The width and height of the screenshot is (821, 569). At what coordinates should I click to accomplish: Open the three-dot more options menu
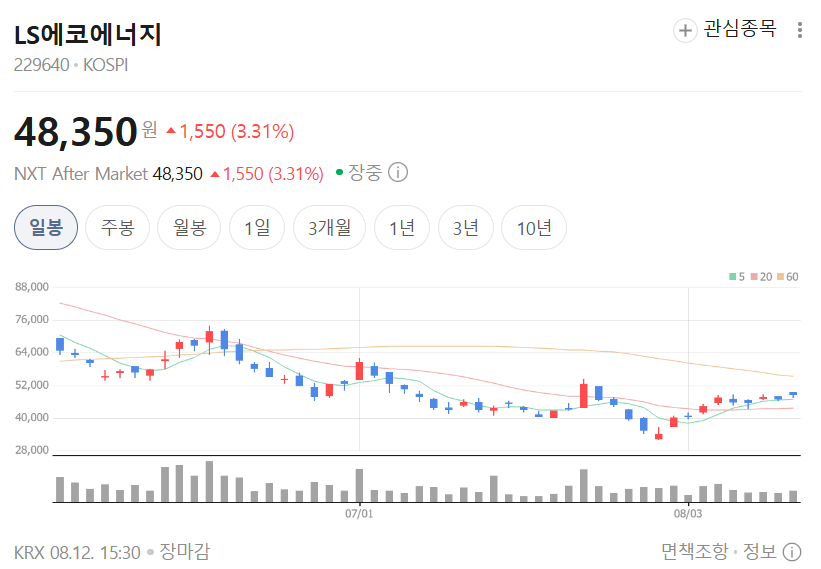(800, 30)
